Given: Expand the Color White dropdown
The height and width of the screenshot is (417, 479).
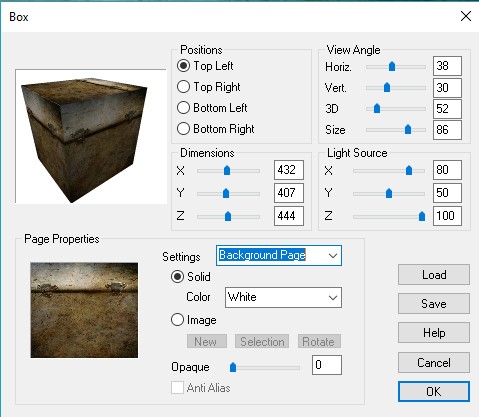Looking at the screenshot, I should tap(283, 297).
